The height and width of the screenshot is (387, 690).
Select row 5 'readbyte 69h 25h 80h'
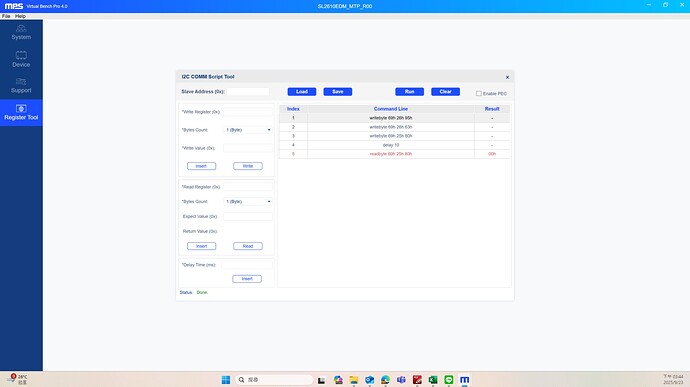395,154
